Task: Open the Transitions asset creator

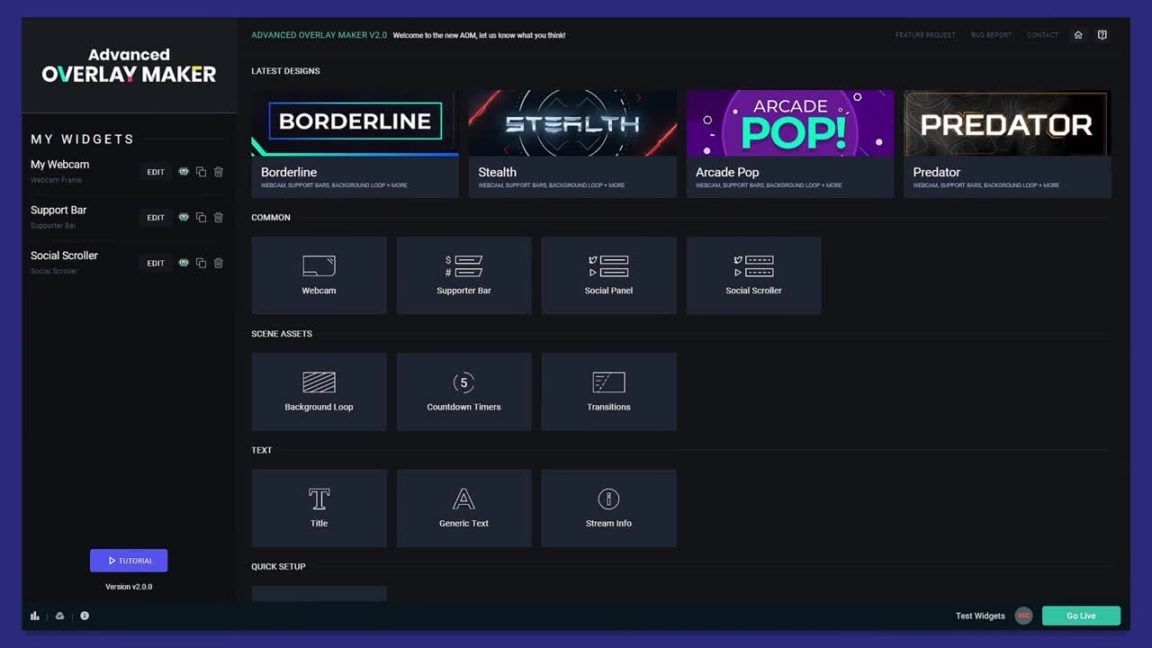Action: [608, 391]
